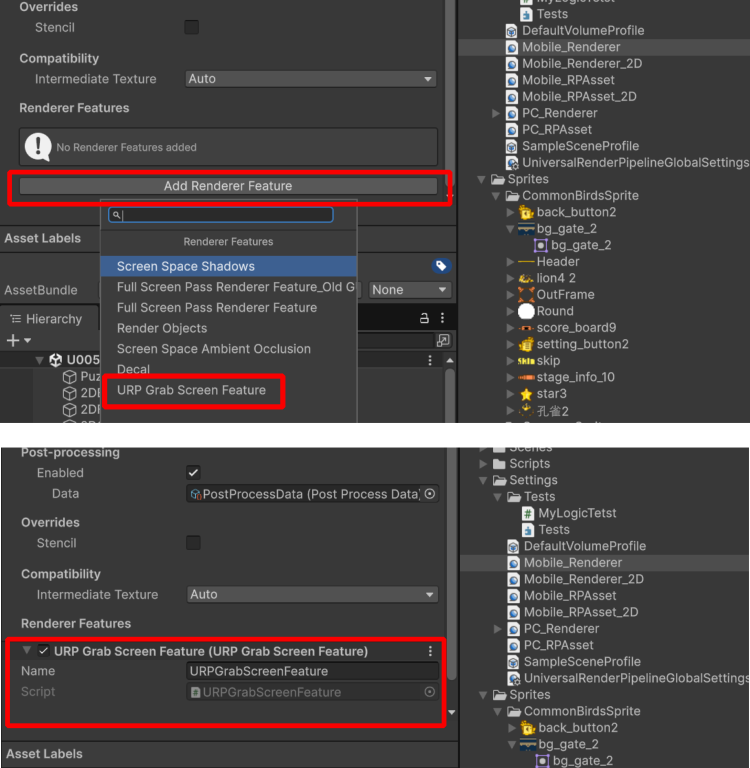750x768 pixels.
Task: Select the star3 sprite icon
Action: click(526, 394)
